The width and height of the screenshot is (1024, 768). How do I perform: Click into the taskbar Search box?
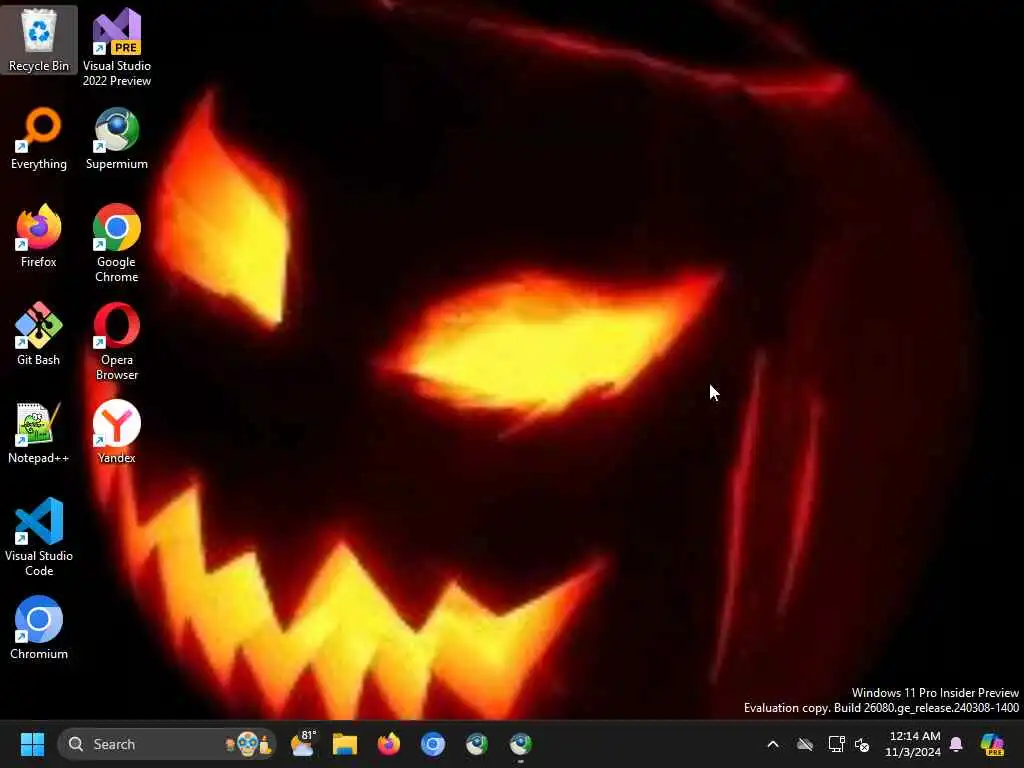(167, 744)
